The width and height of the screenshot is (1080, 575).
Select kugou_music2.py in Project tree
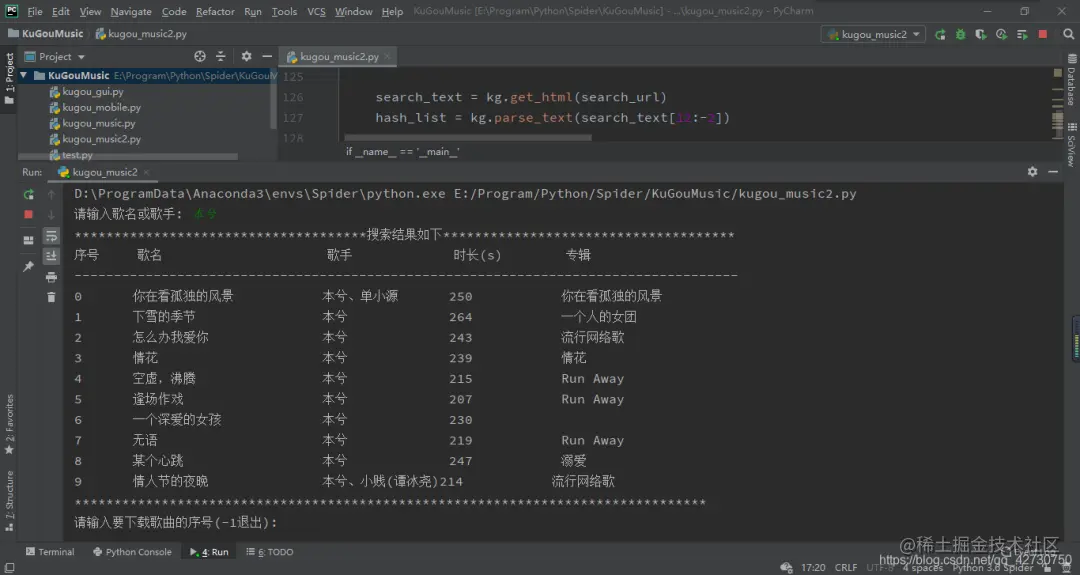pos(95,139)
